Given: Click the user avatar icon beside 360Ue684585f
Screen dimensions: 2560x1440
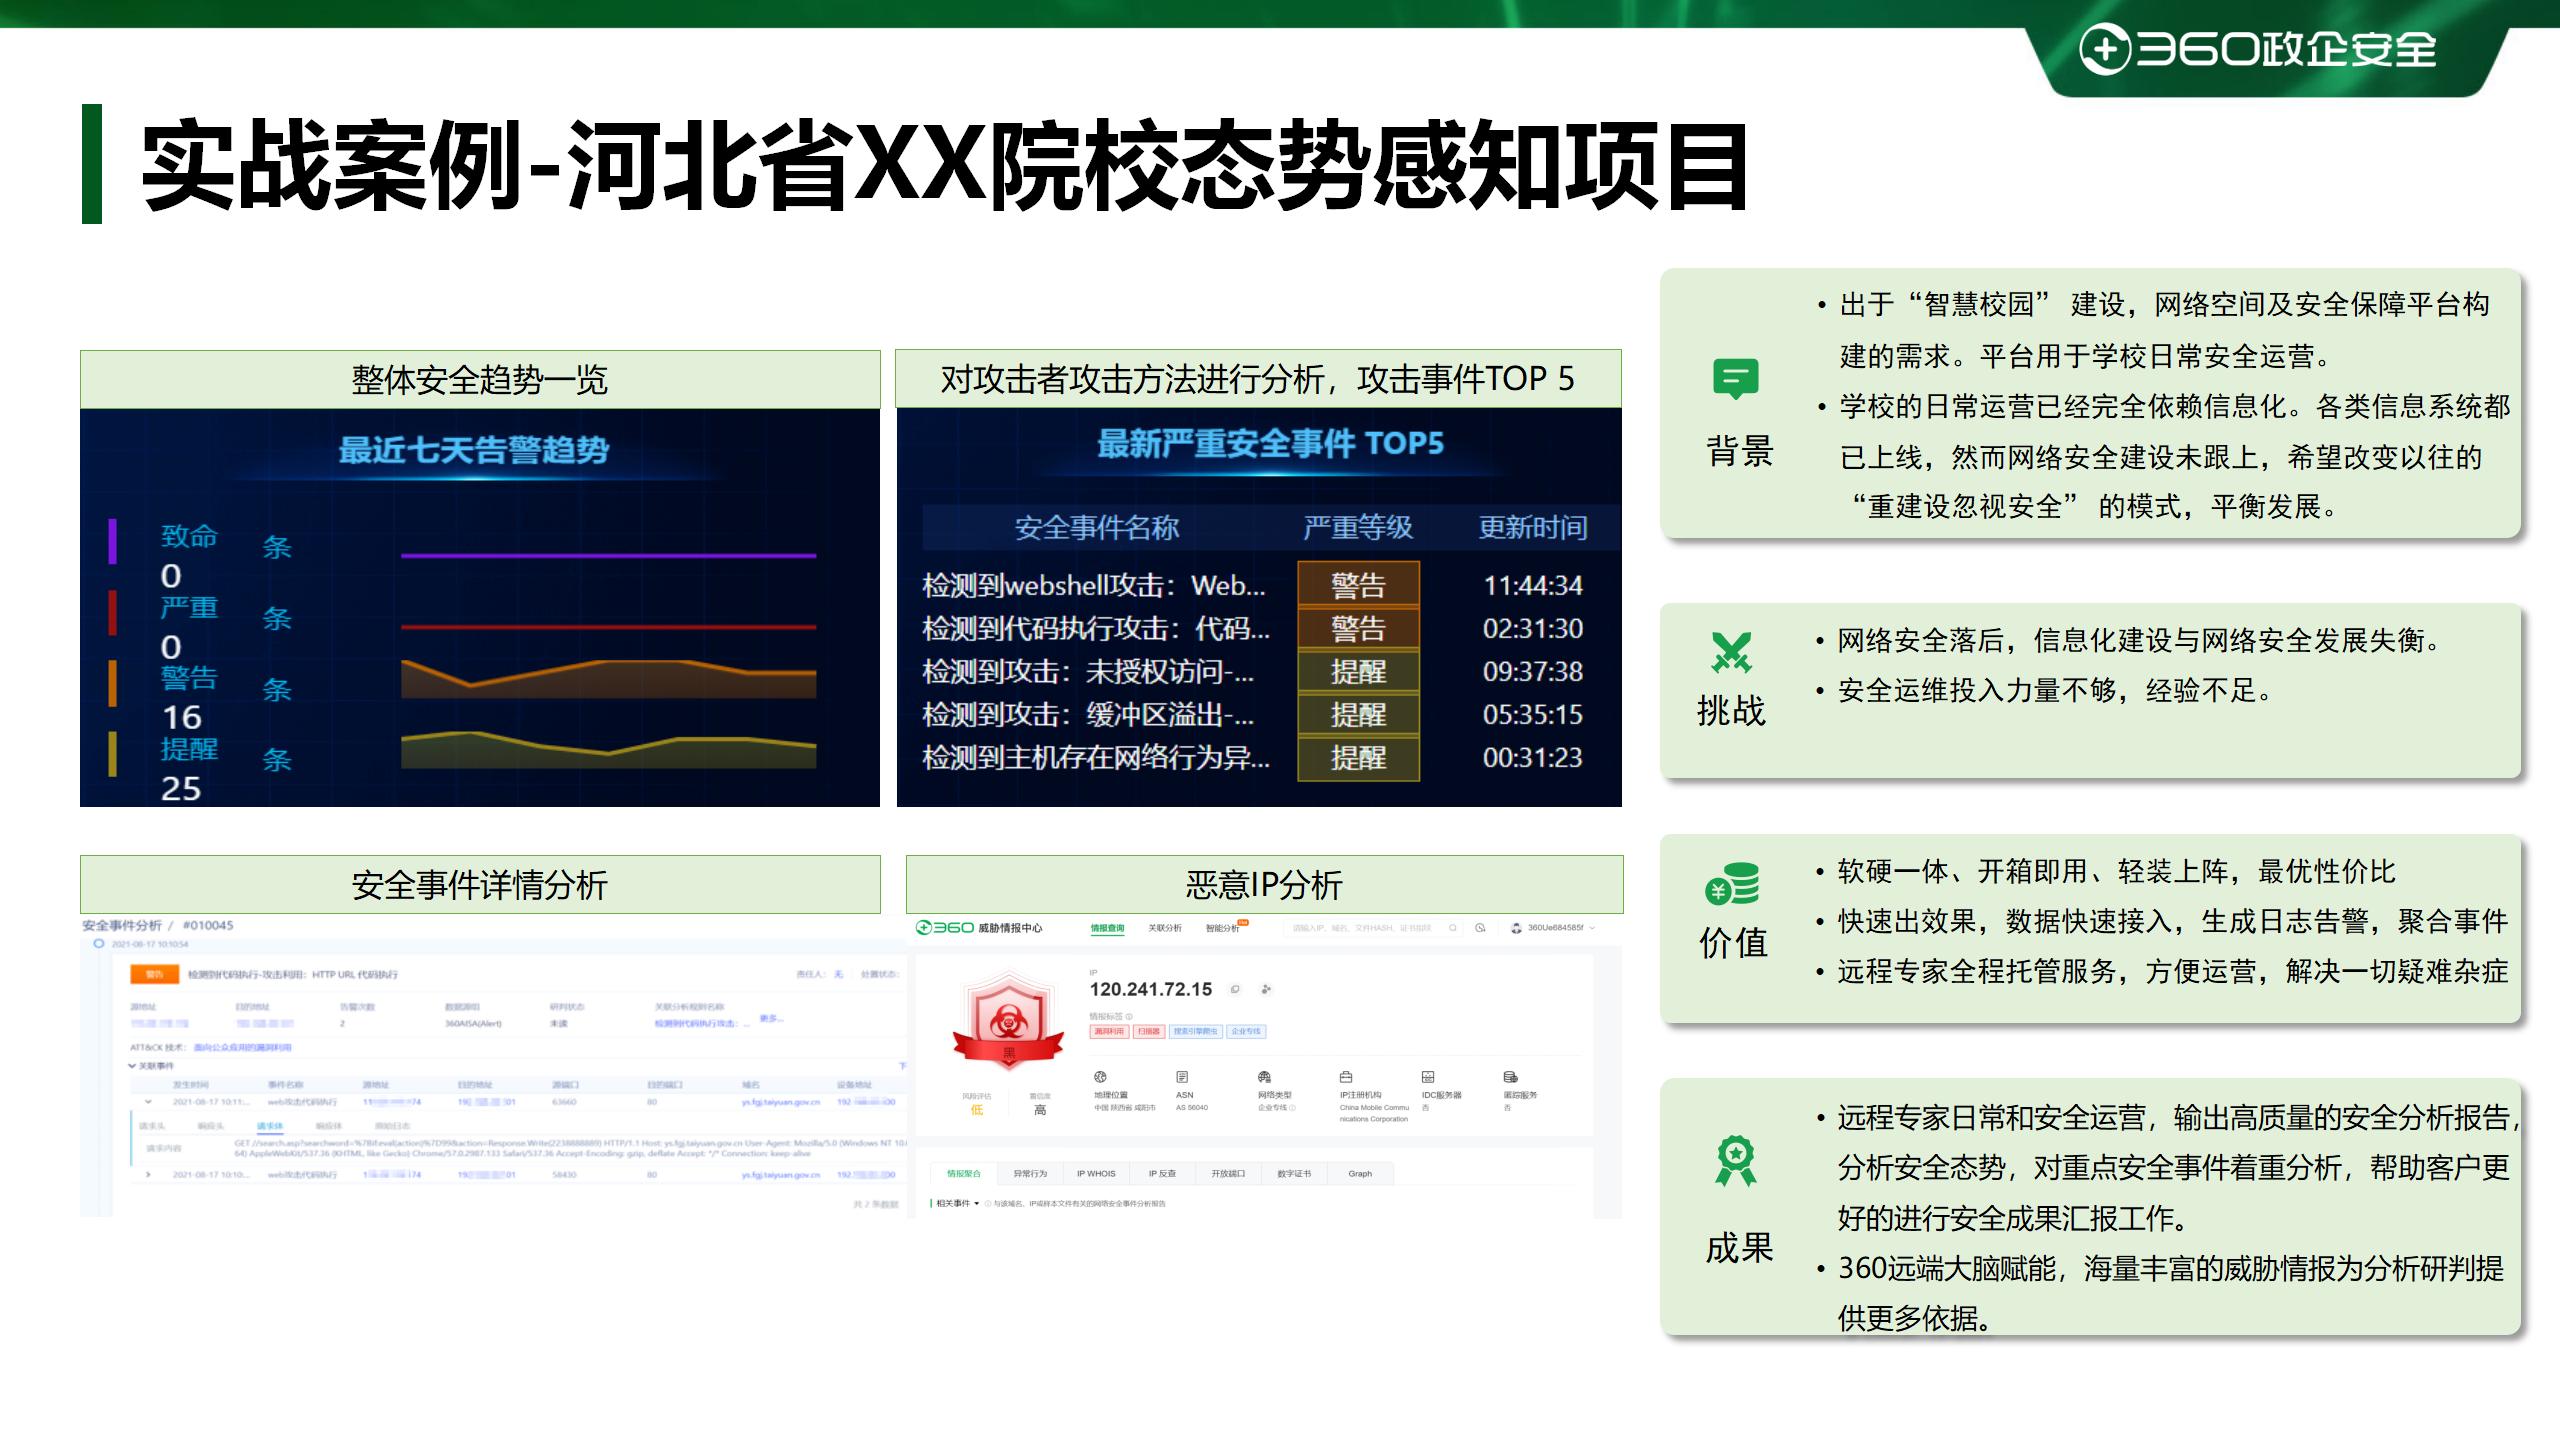Looking at the screenshot, I should point(1516,928).
